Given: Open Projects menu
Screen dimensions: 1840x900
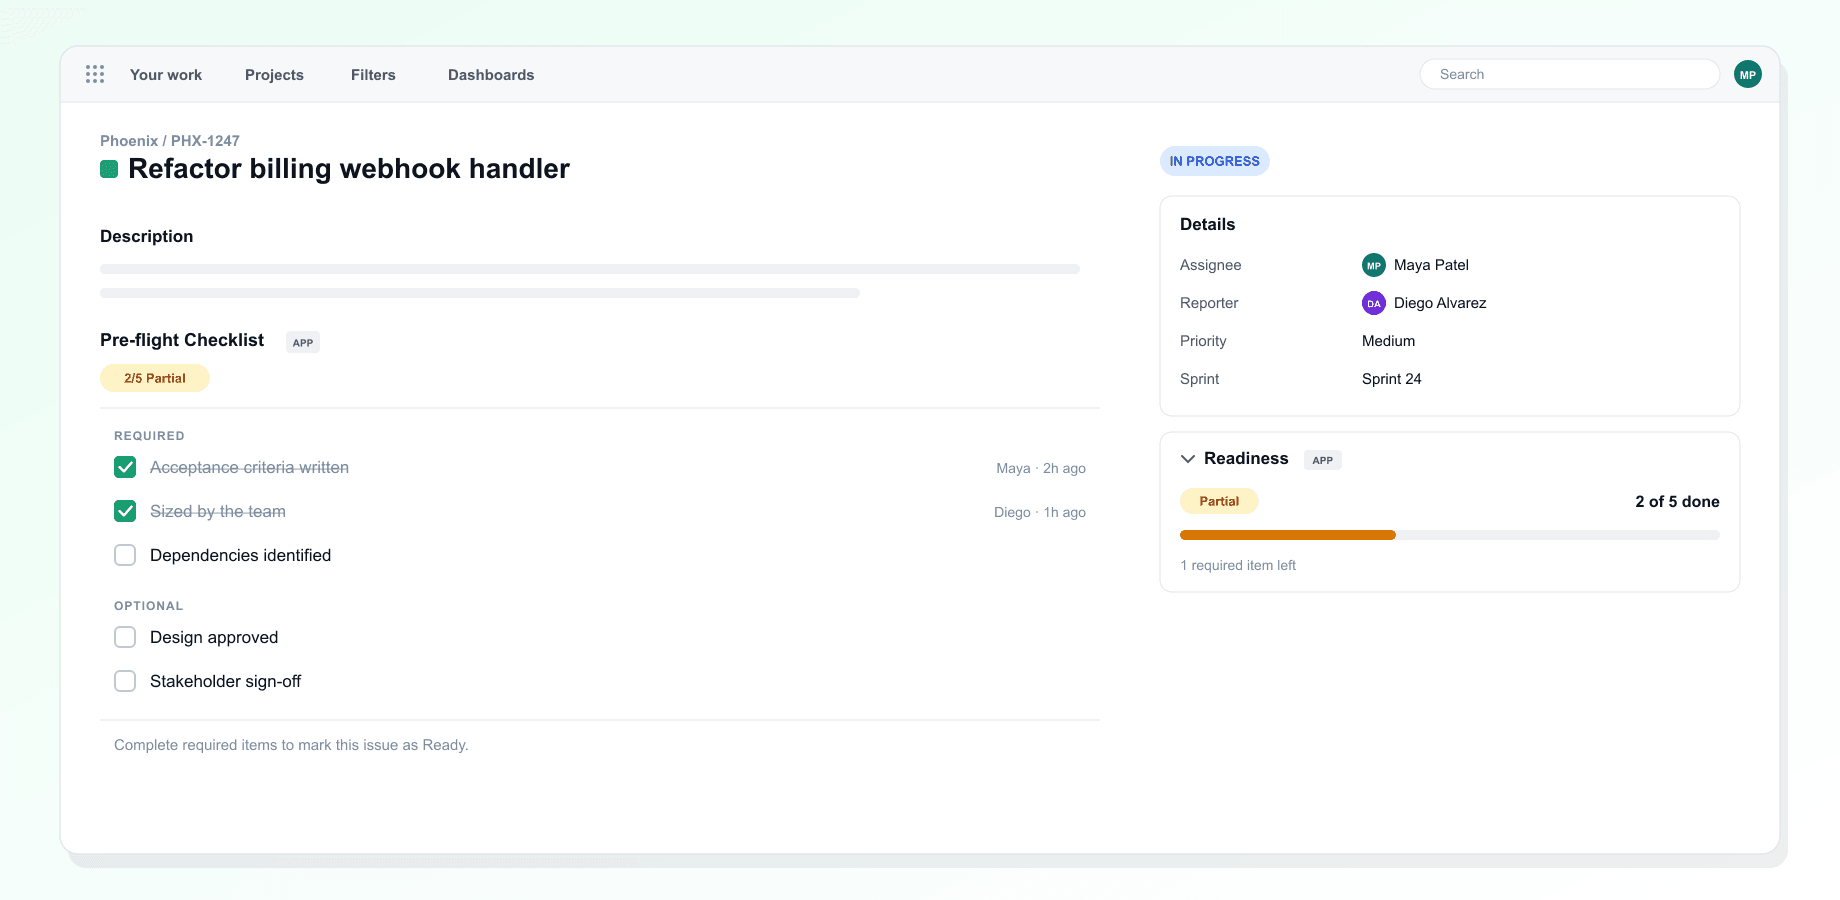Looking at the screenshot, I should 274,75.
